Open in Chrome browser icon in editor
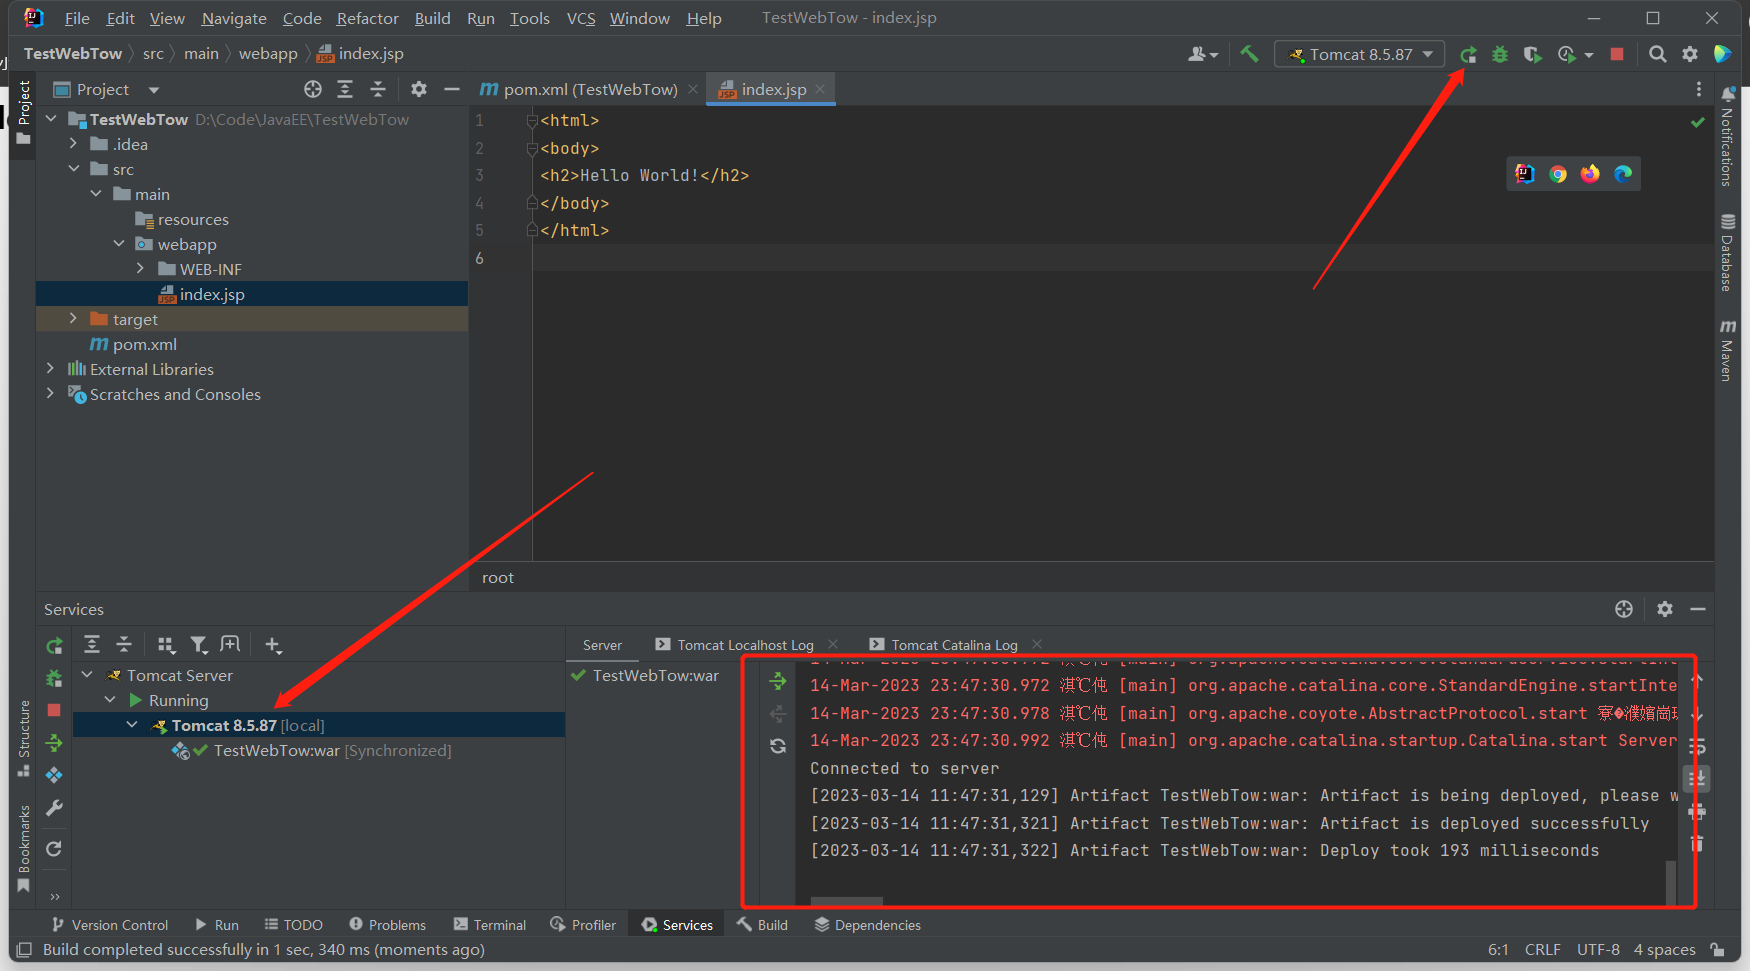Image resolution: width=1750 pixels, height=971 pixels. 1558,174
